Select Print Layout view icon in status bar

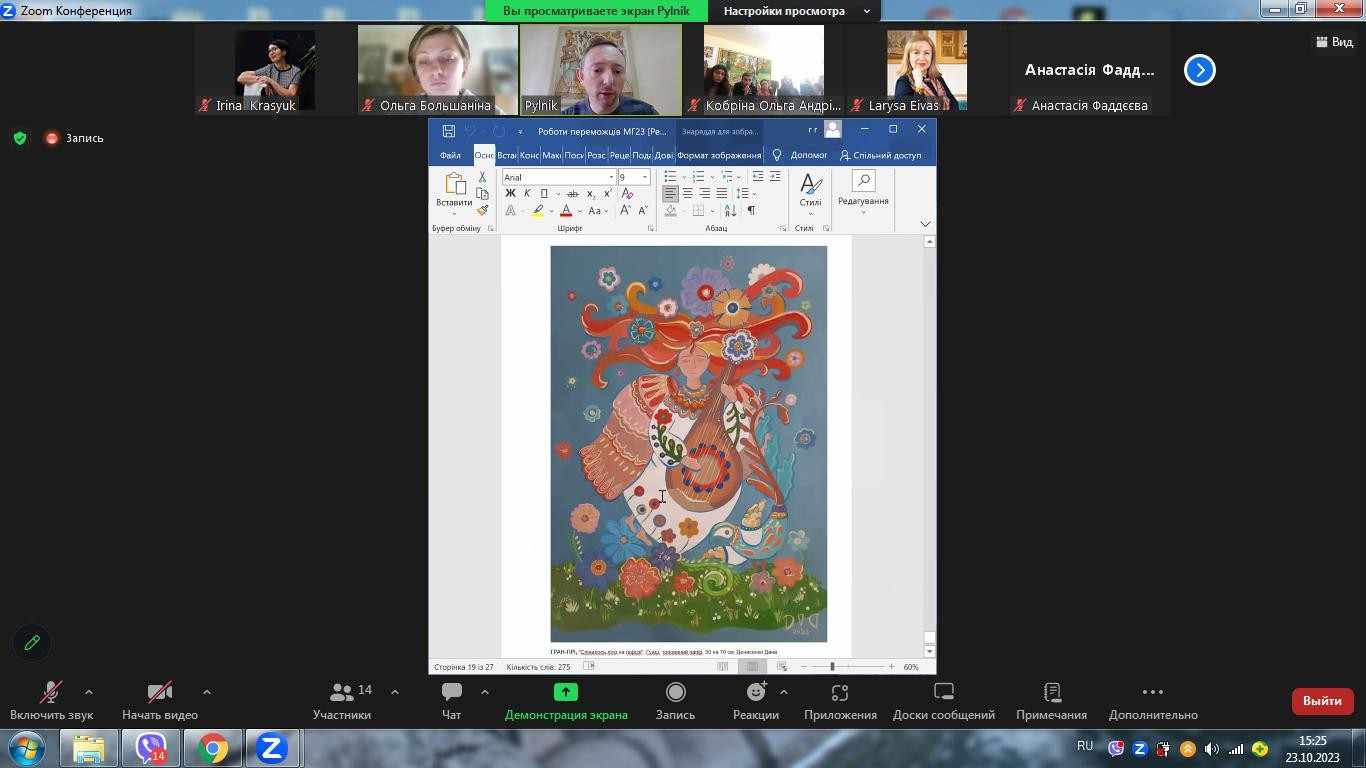pos(752,667)
